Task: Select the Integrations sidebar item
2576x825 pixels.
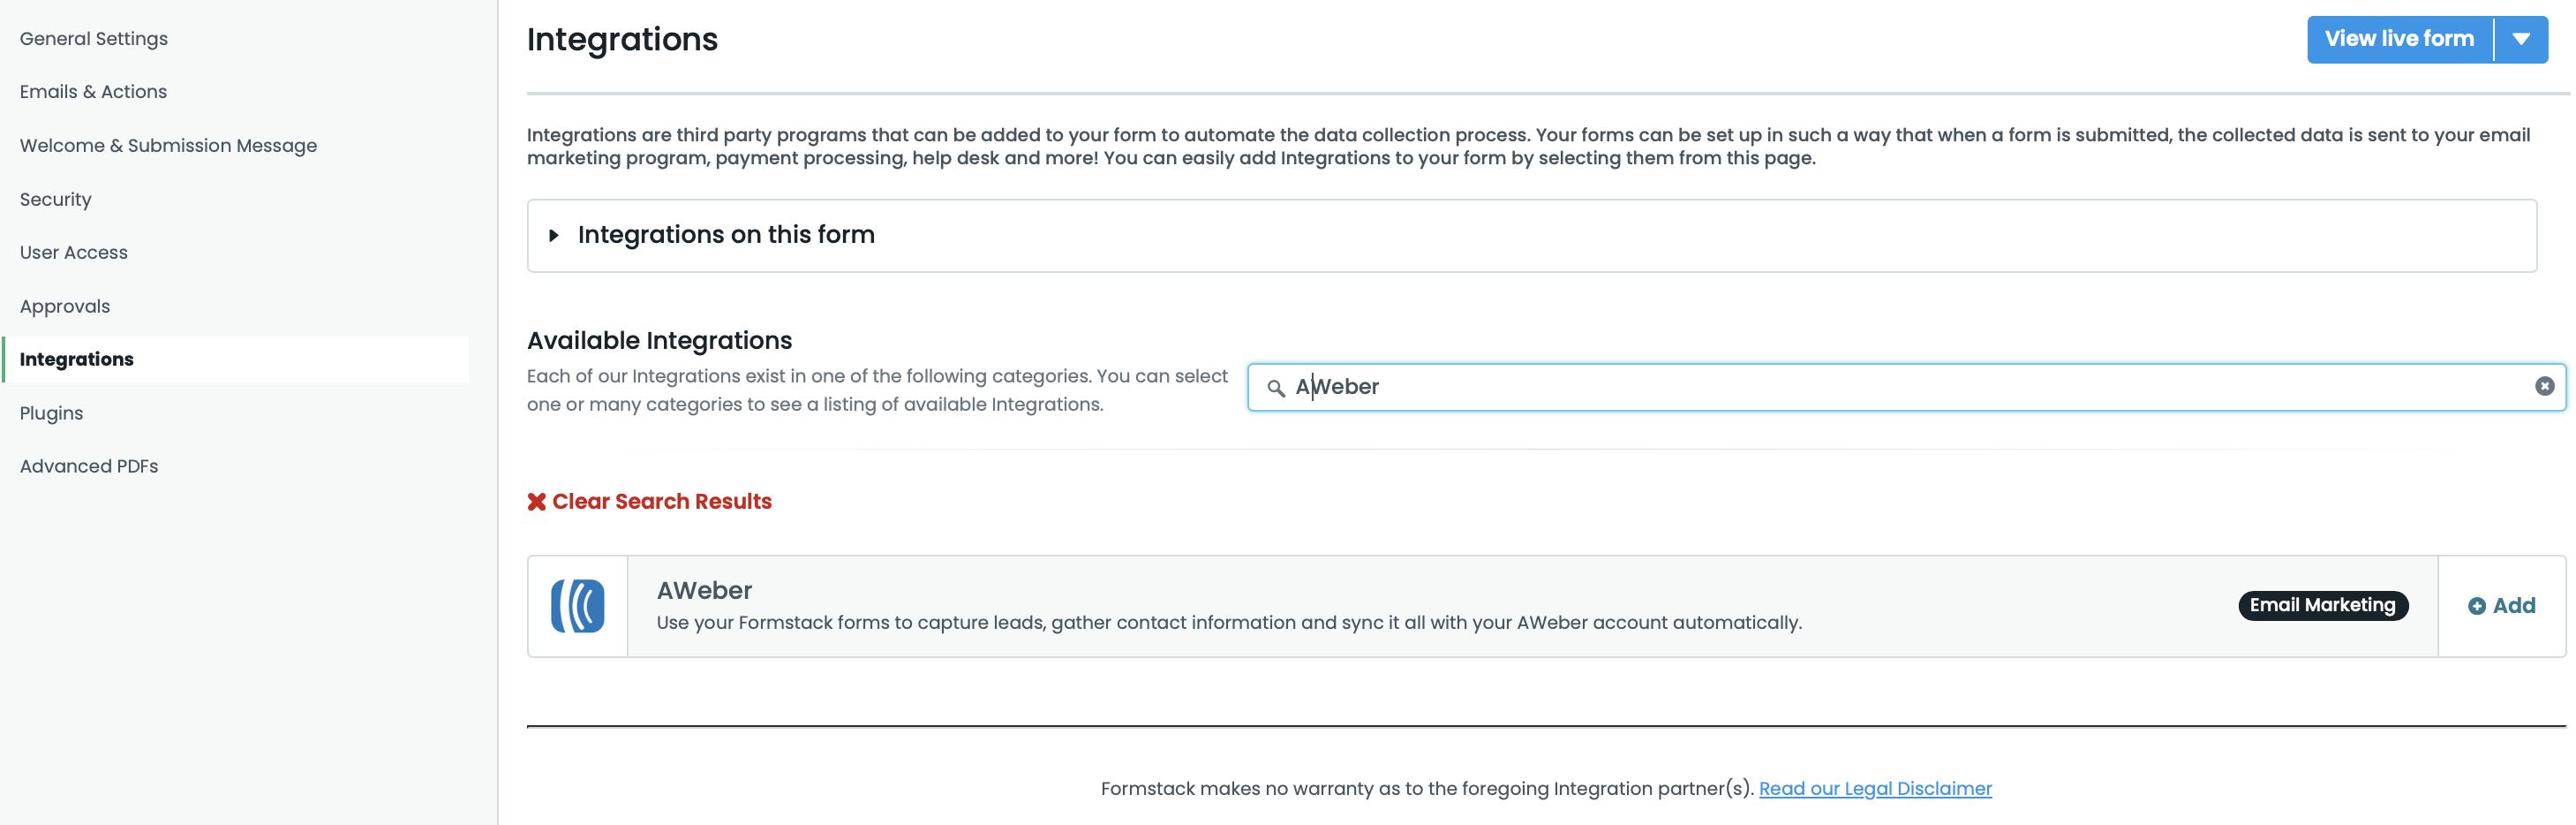Action: 77,360
